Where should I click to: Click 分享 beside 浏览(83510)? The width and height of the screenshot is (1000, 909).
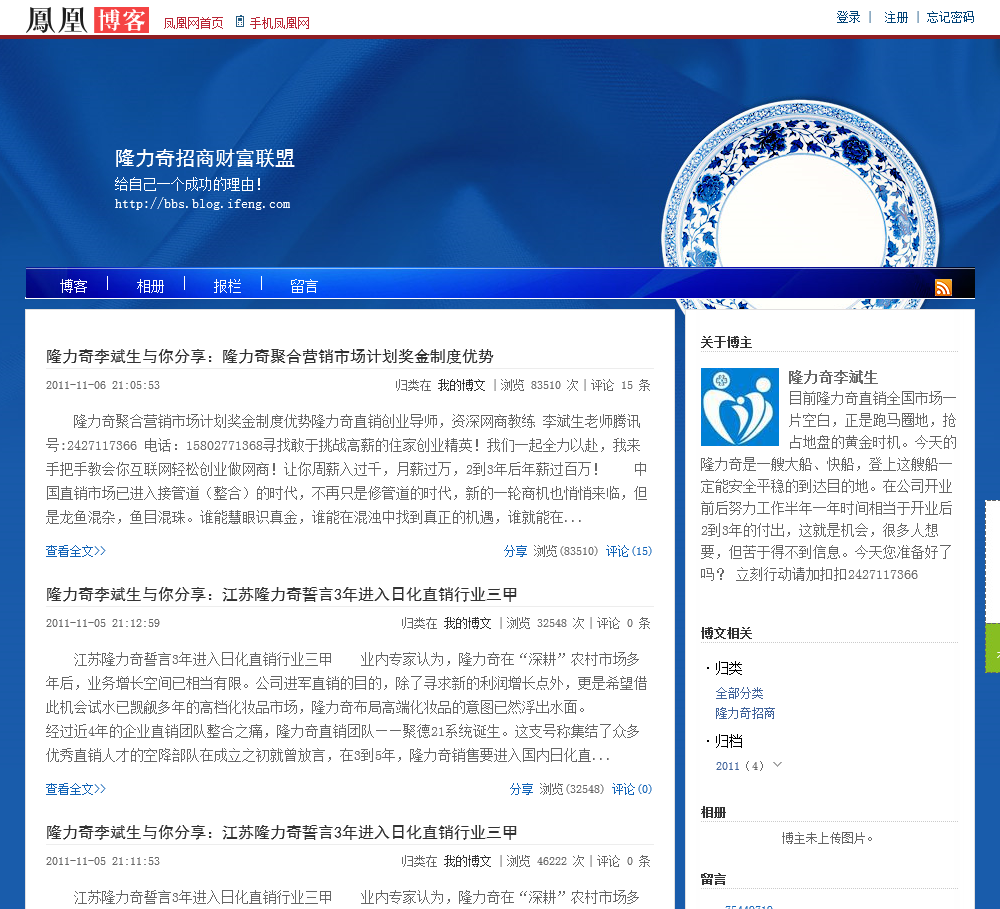click(515, 551)
